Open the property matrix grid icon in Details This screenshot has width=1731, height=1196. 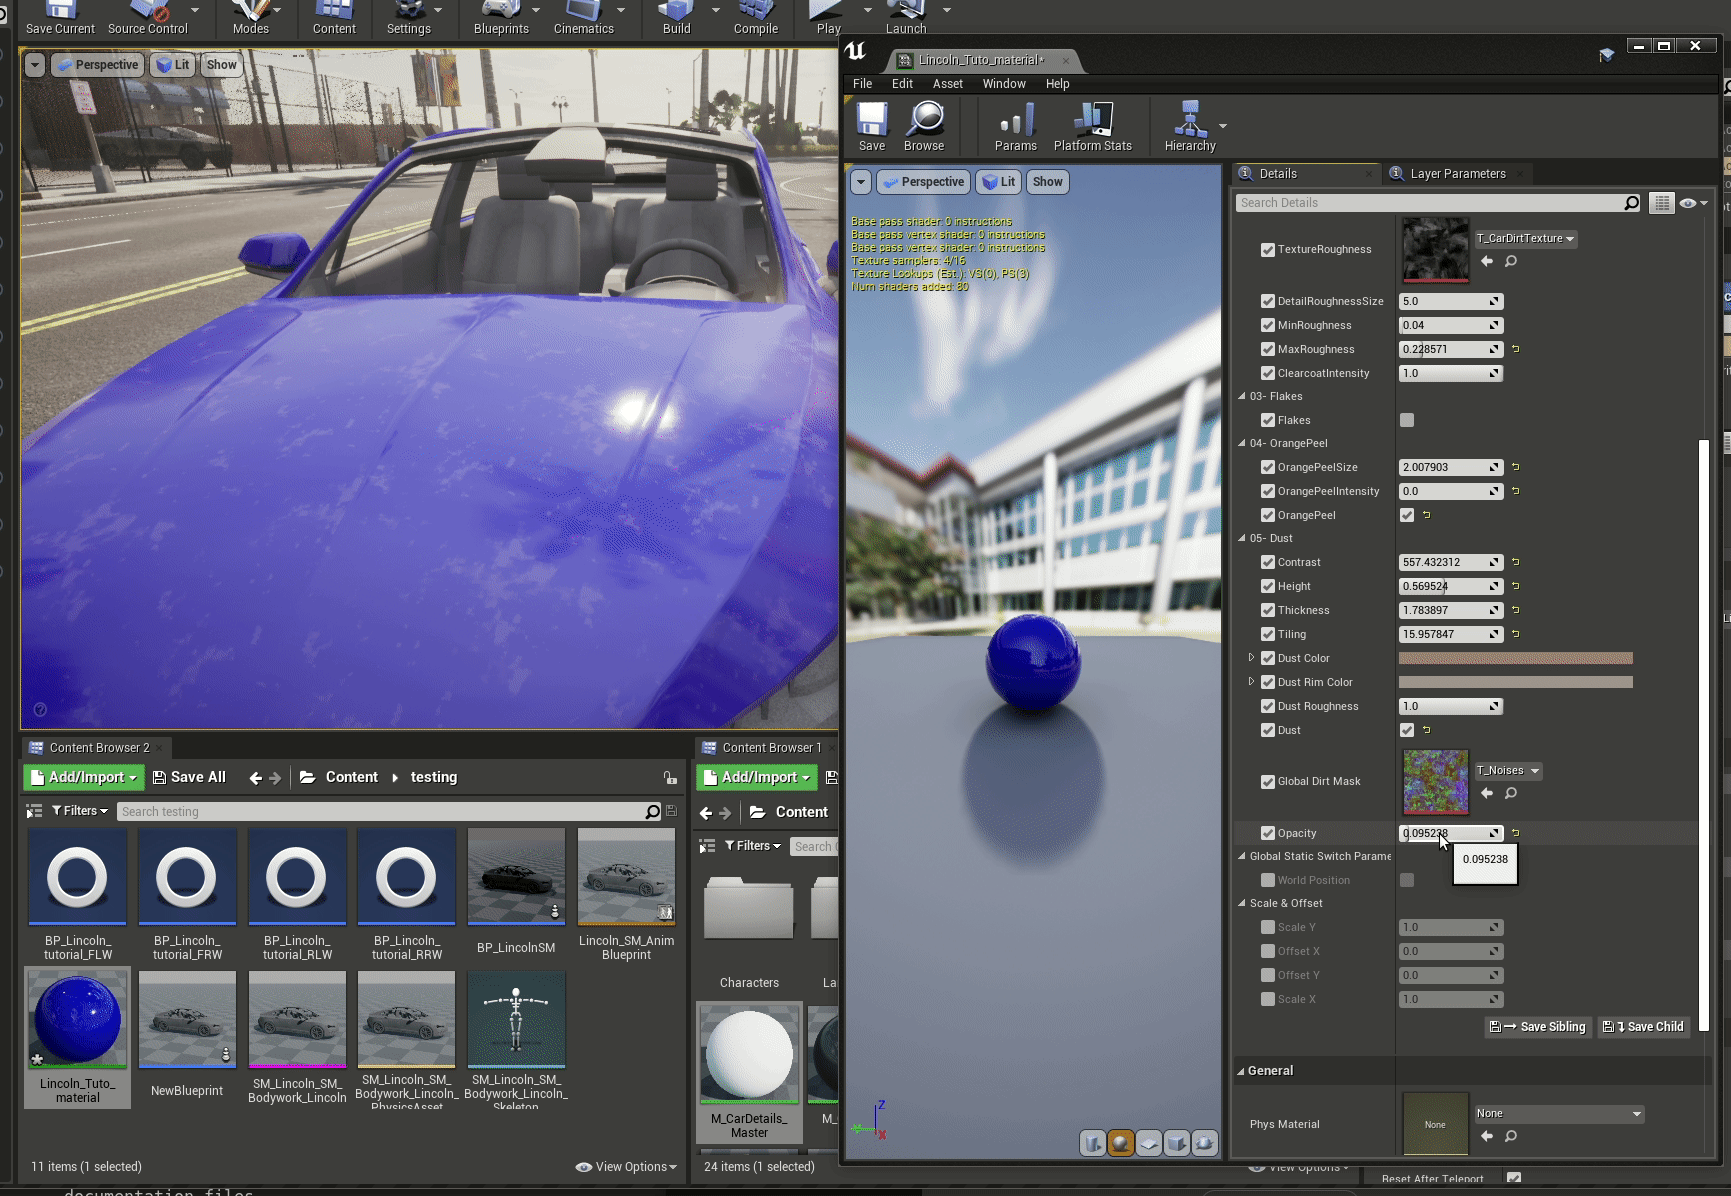click(1661, 203)
